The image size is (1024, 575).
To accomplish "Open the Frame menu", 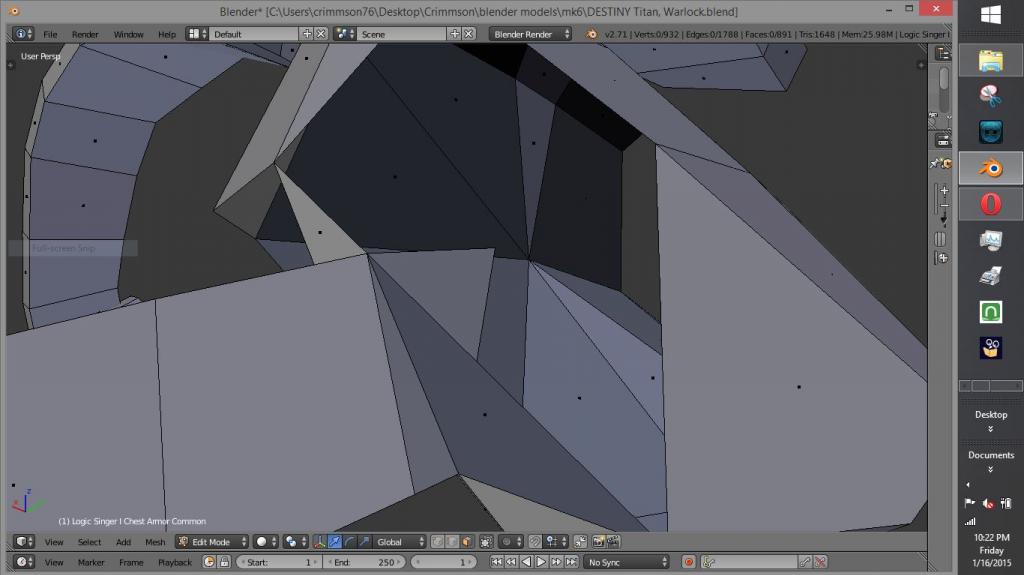I will point(131,563).
